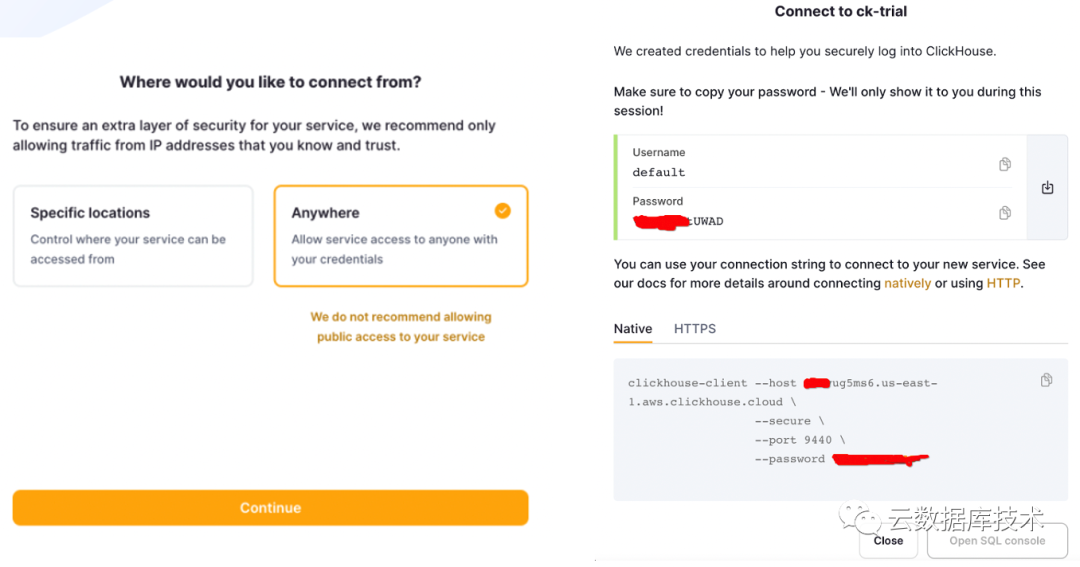This screenshot has width=1080, height=567.
Task: Select the Specific locations option
Action: [133, 236]
